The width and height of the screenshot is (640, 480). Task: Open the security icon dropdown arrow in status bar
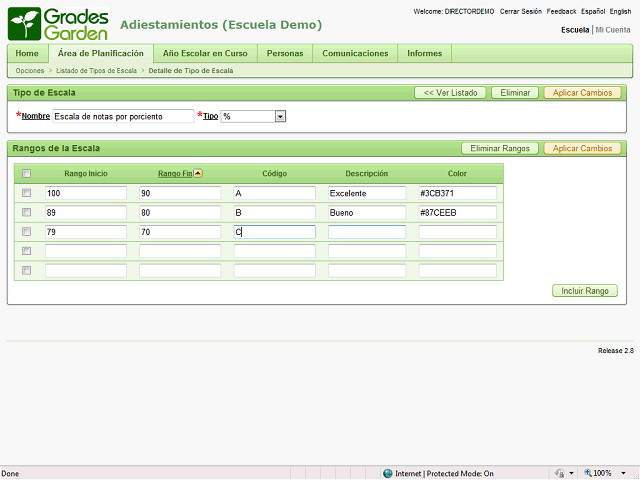tap(571, 473)
